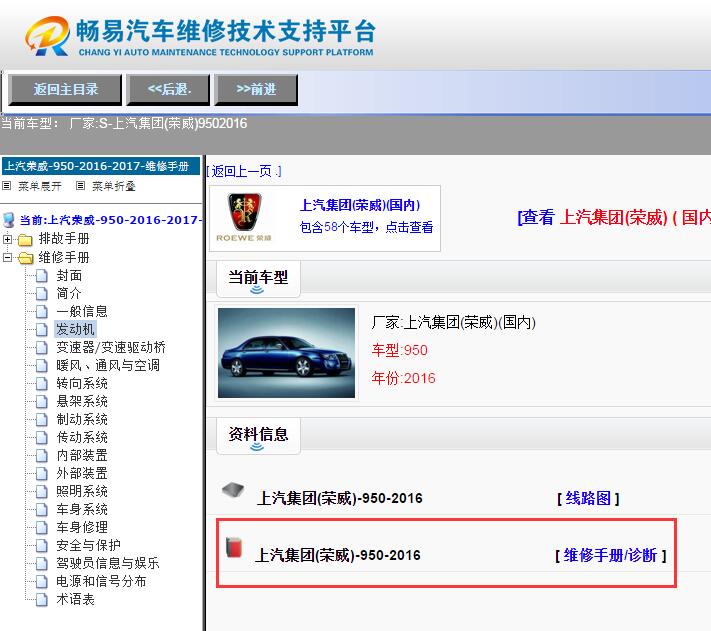Open the 照明系统 section

click(x=82, y=491)
